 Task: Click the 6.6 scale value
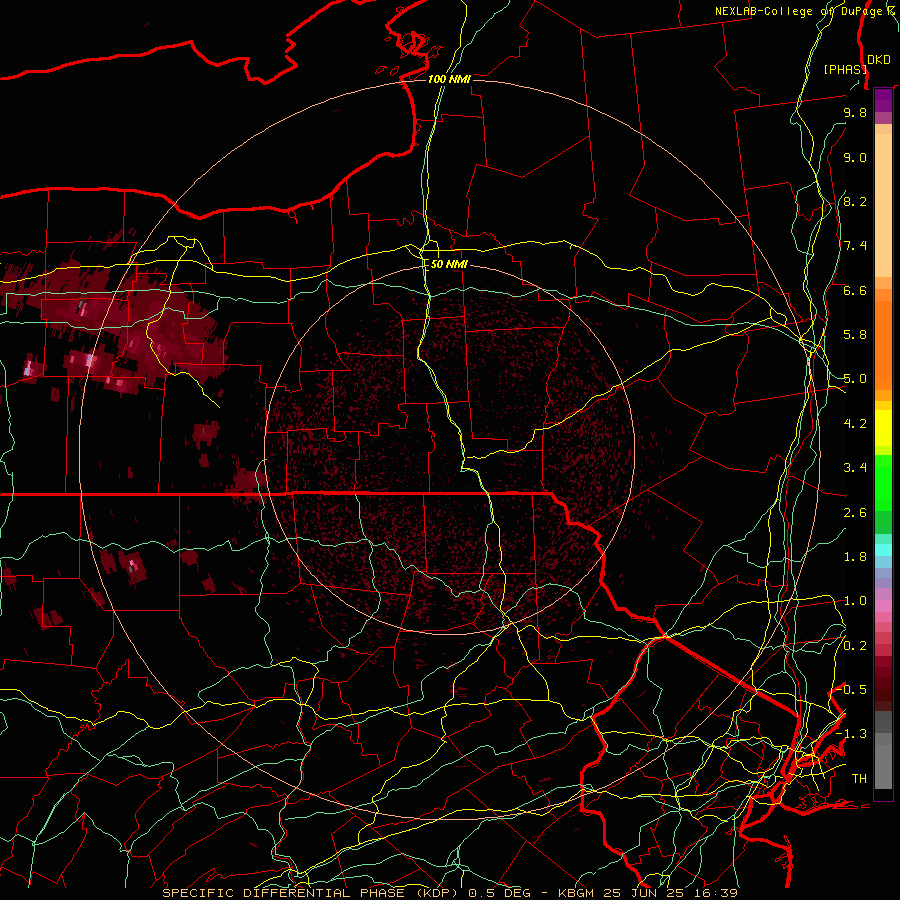pos(855,290)
